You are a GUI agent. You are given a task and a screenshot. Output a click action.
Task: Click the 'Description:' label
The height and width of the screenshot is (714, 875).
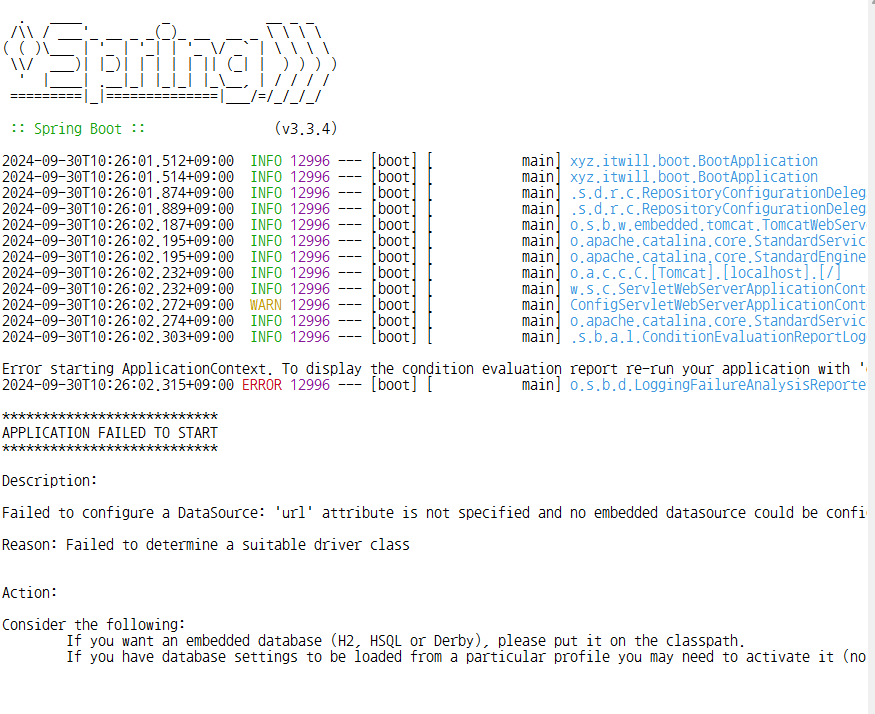point(49,481)
